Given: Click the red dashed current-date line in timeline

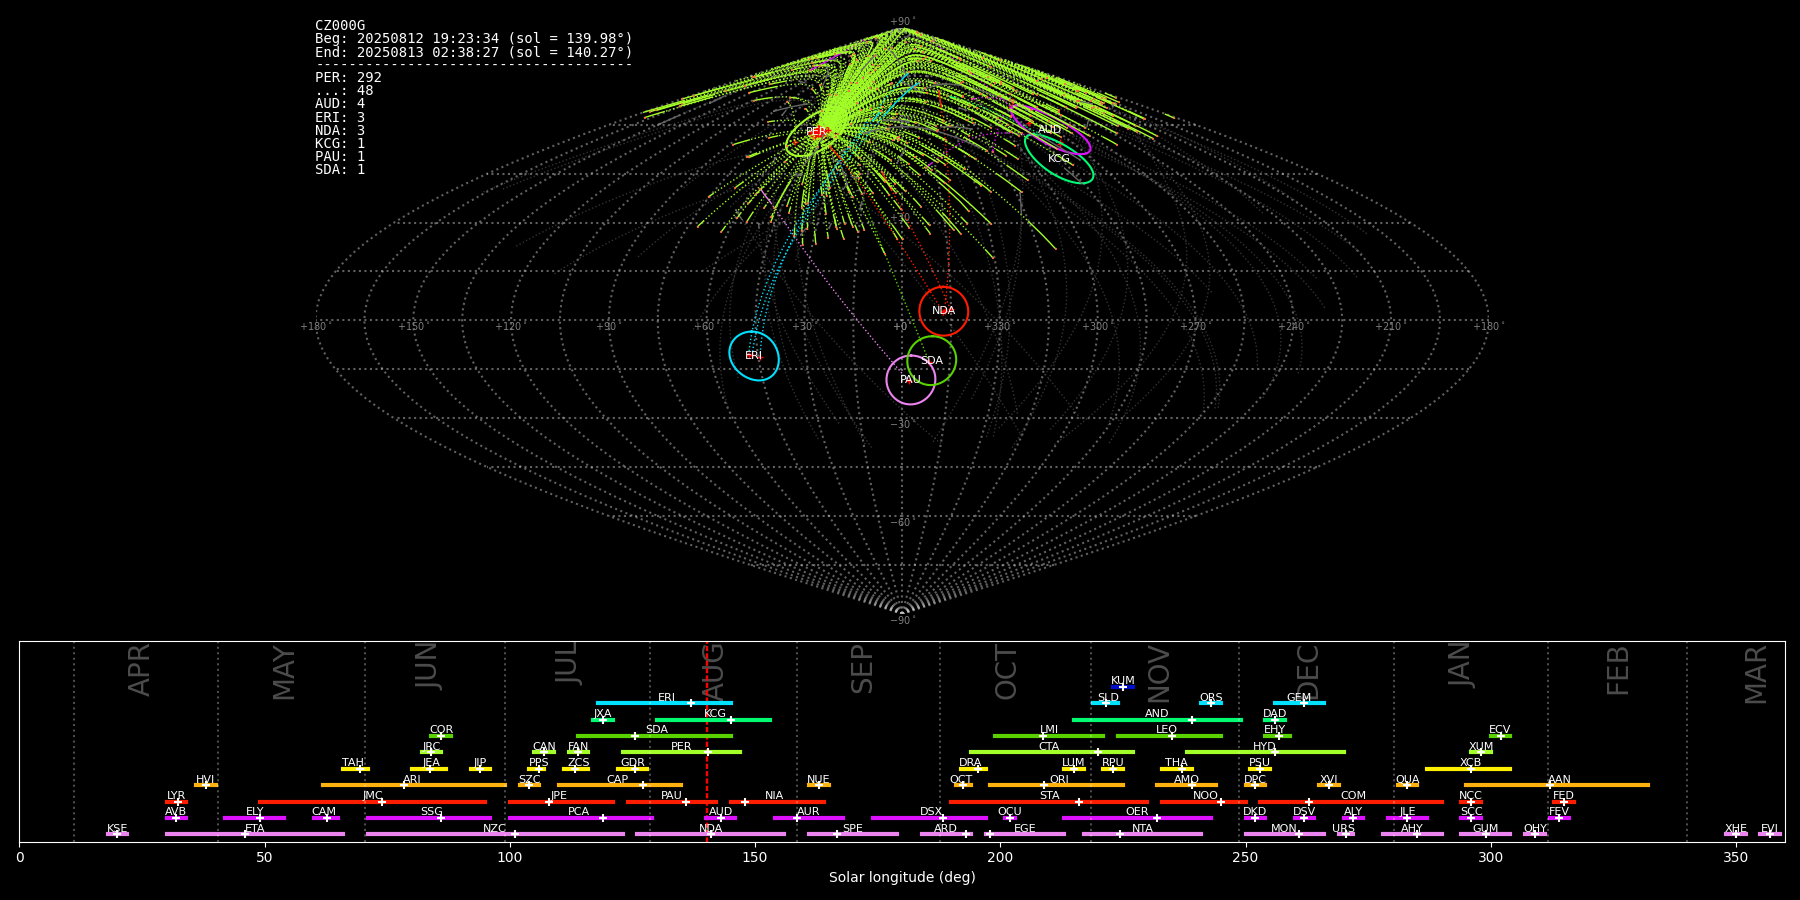Looking at the screenshot, I should pyautogui.click(x=706, y=741).
